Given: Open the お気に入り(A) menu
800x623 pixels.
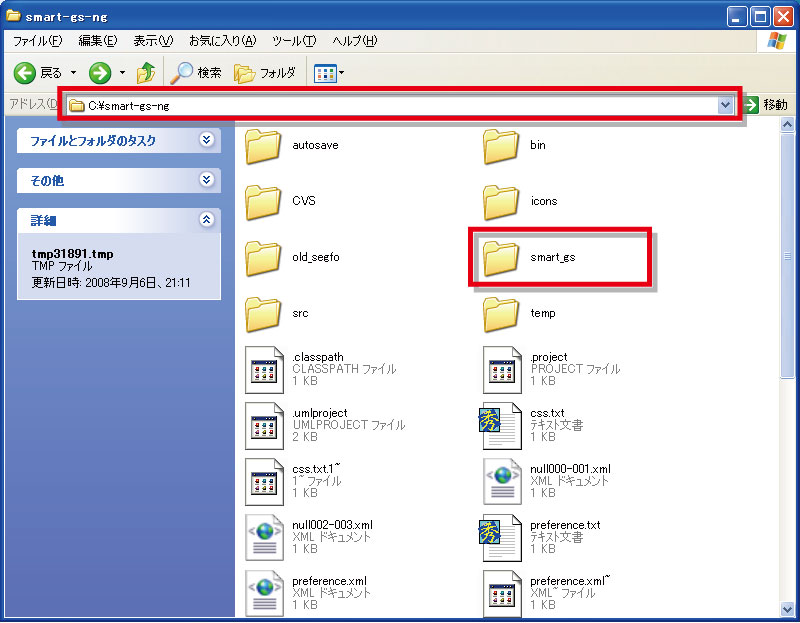Looking at the screenshot, I should (222, 41).
